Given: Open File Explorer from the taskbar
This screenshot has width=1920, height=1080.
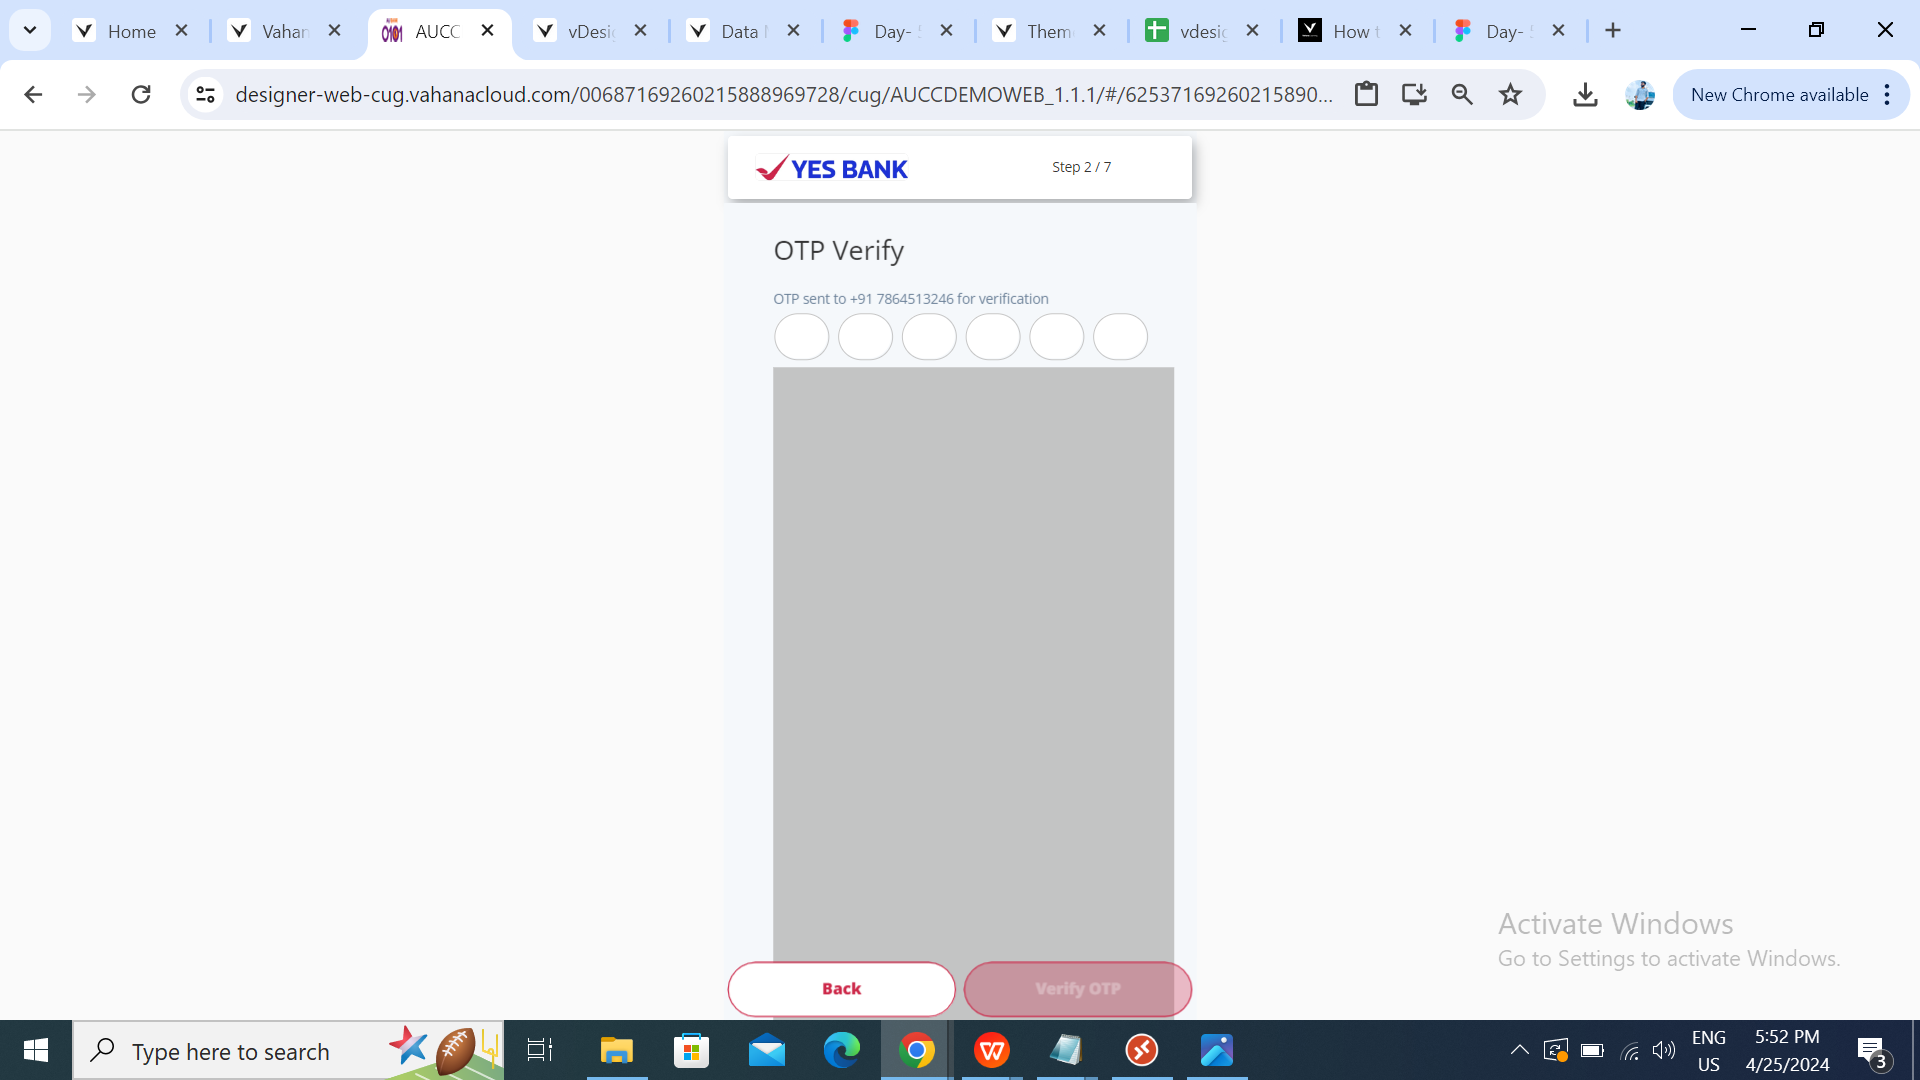Looking at the screenshot, I should pyautogui.click(x=616, y=1050).
